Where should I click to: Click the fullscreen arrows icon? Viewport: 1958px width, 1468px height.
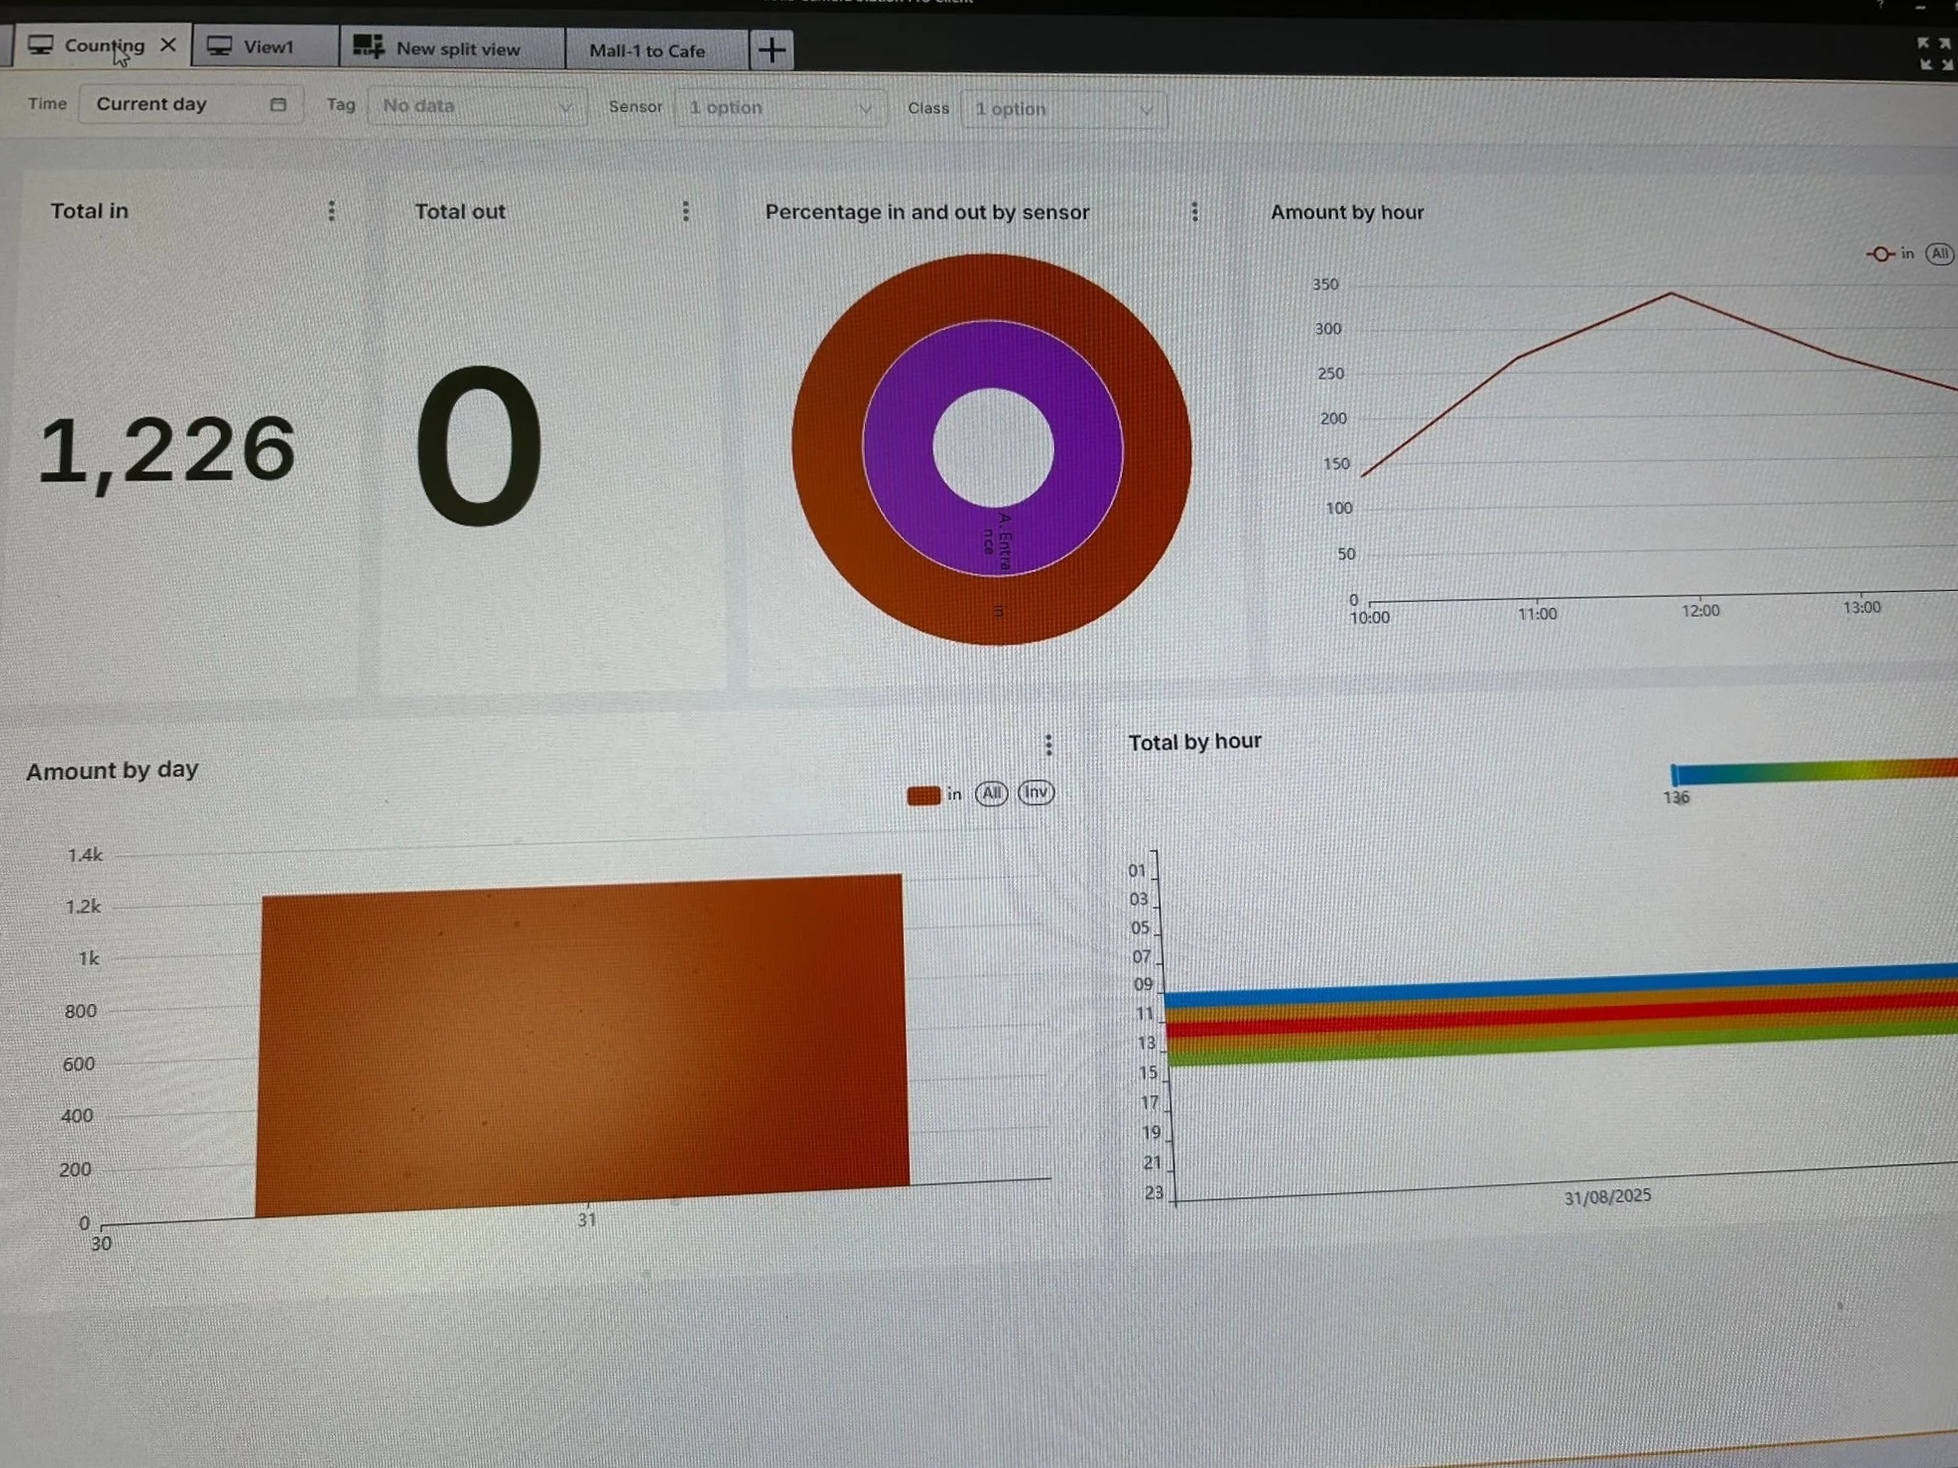coord(1934,54)
